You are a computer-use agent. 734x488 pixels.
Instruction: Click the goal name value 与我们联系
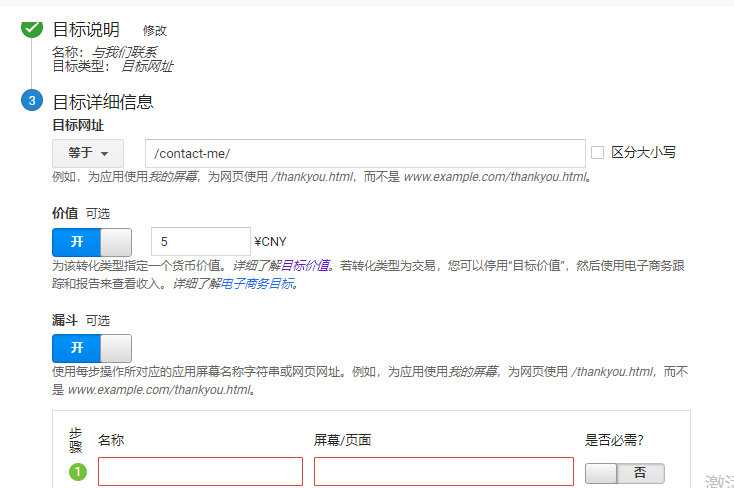pos(124,52)
